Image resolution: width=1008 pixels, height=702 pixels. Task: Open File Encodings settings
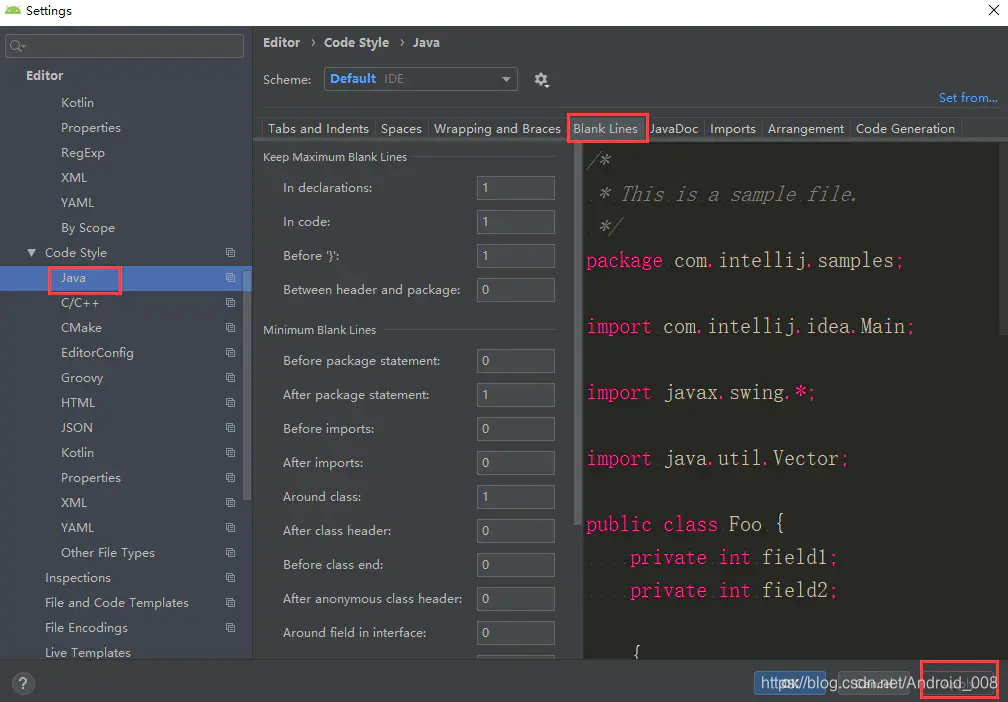pyautogui.click(x=86, y=628)
